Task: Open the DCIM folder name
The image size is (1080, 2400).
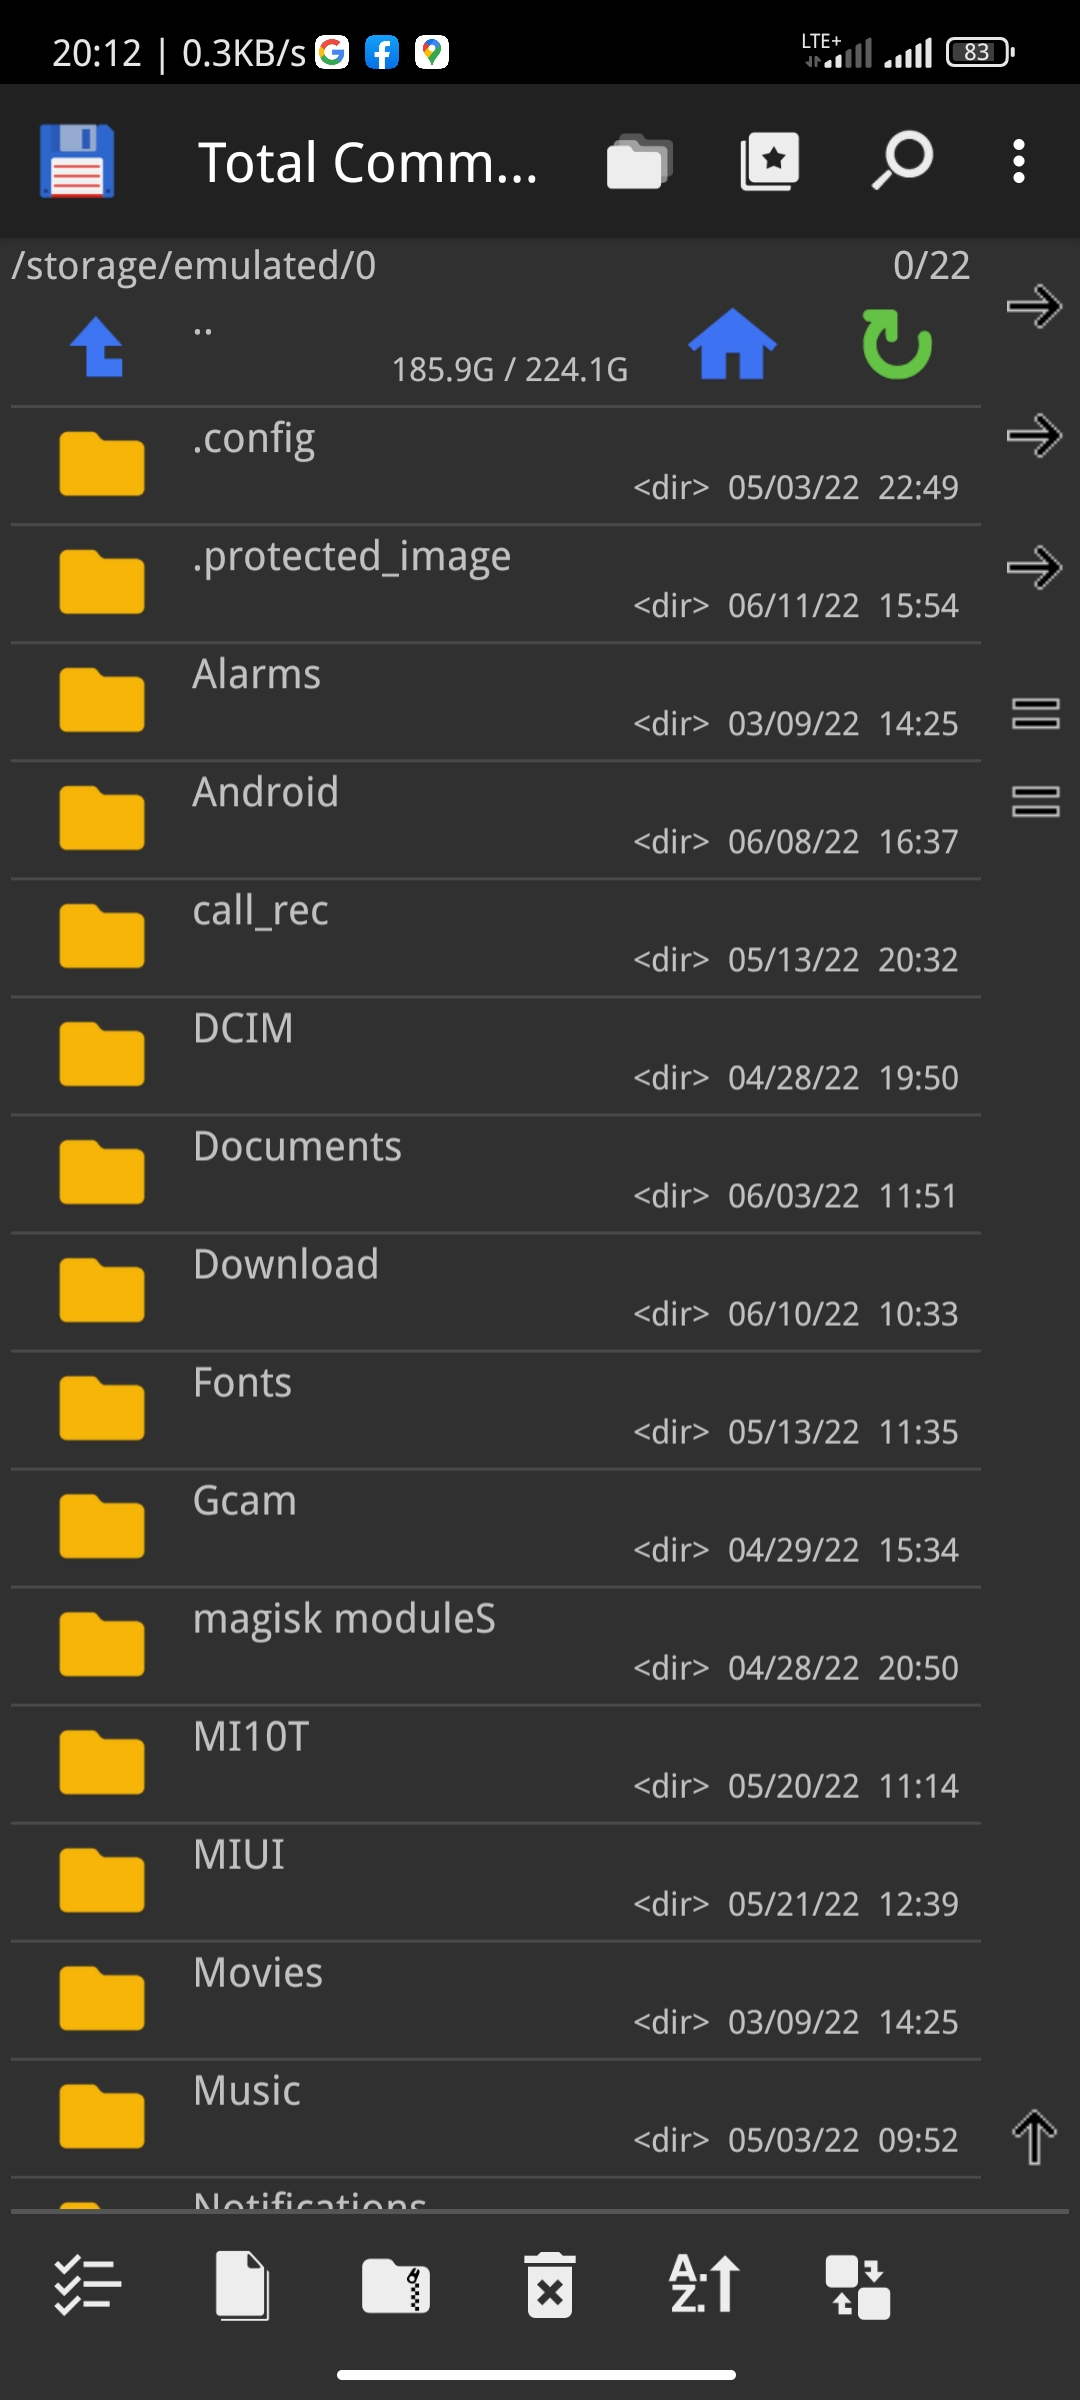Action: pos(244,1028)
